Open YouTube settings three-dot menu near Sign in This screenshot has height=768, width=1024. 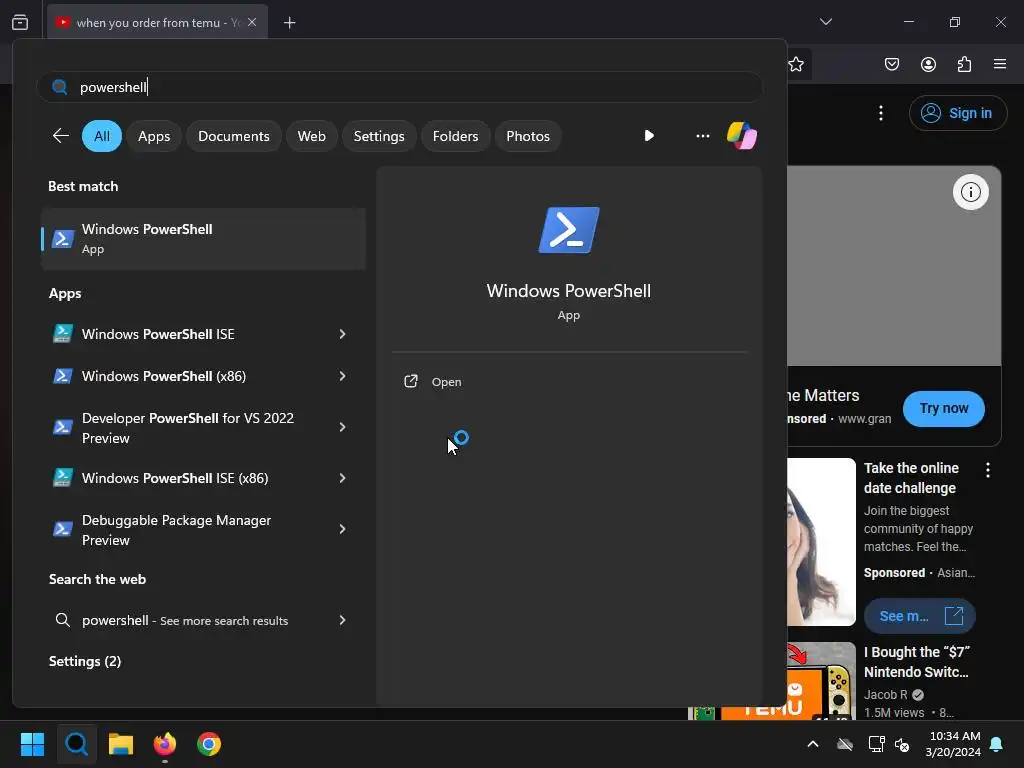(x=881, y=113)
